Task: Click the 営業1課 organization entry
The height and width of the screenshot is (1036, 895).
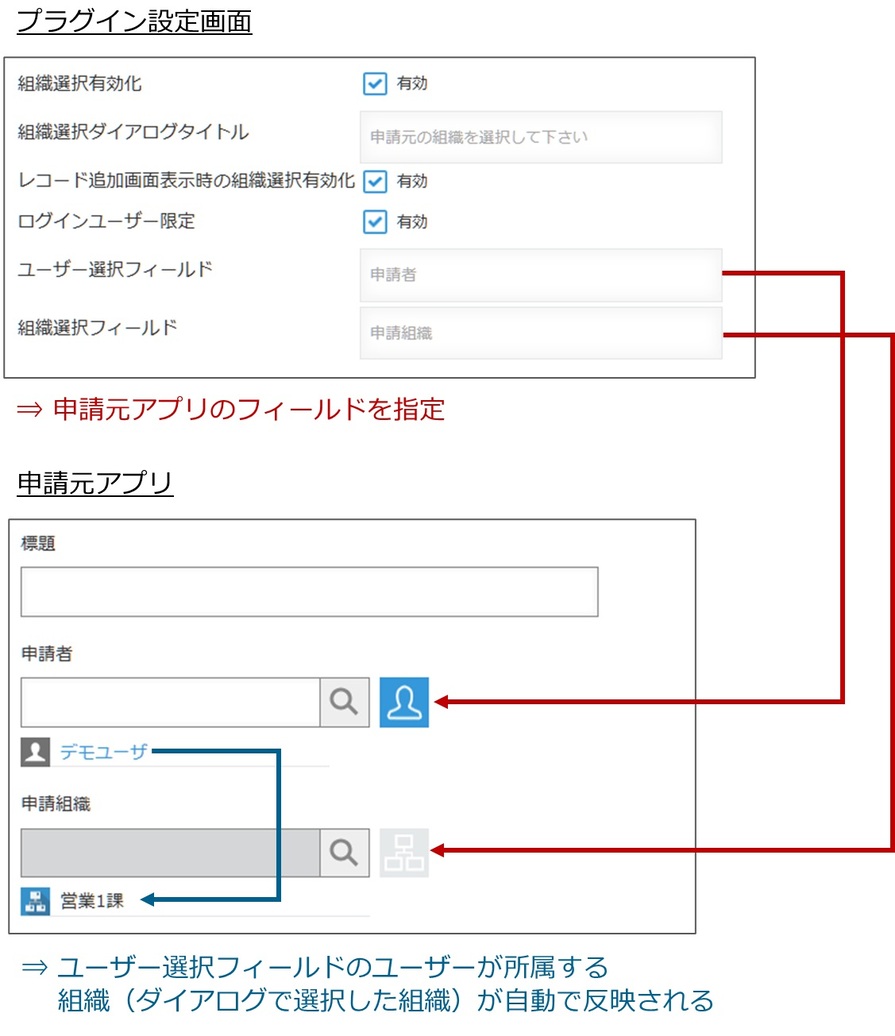Action: point(91,901)
